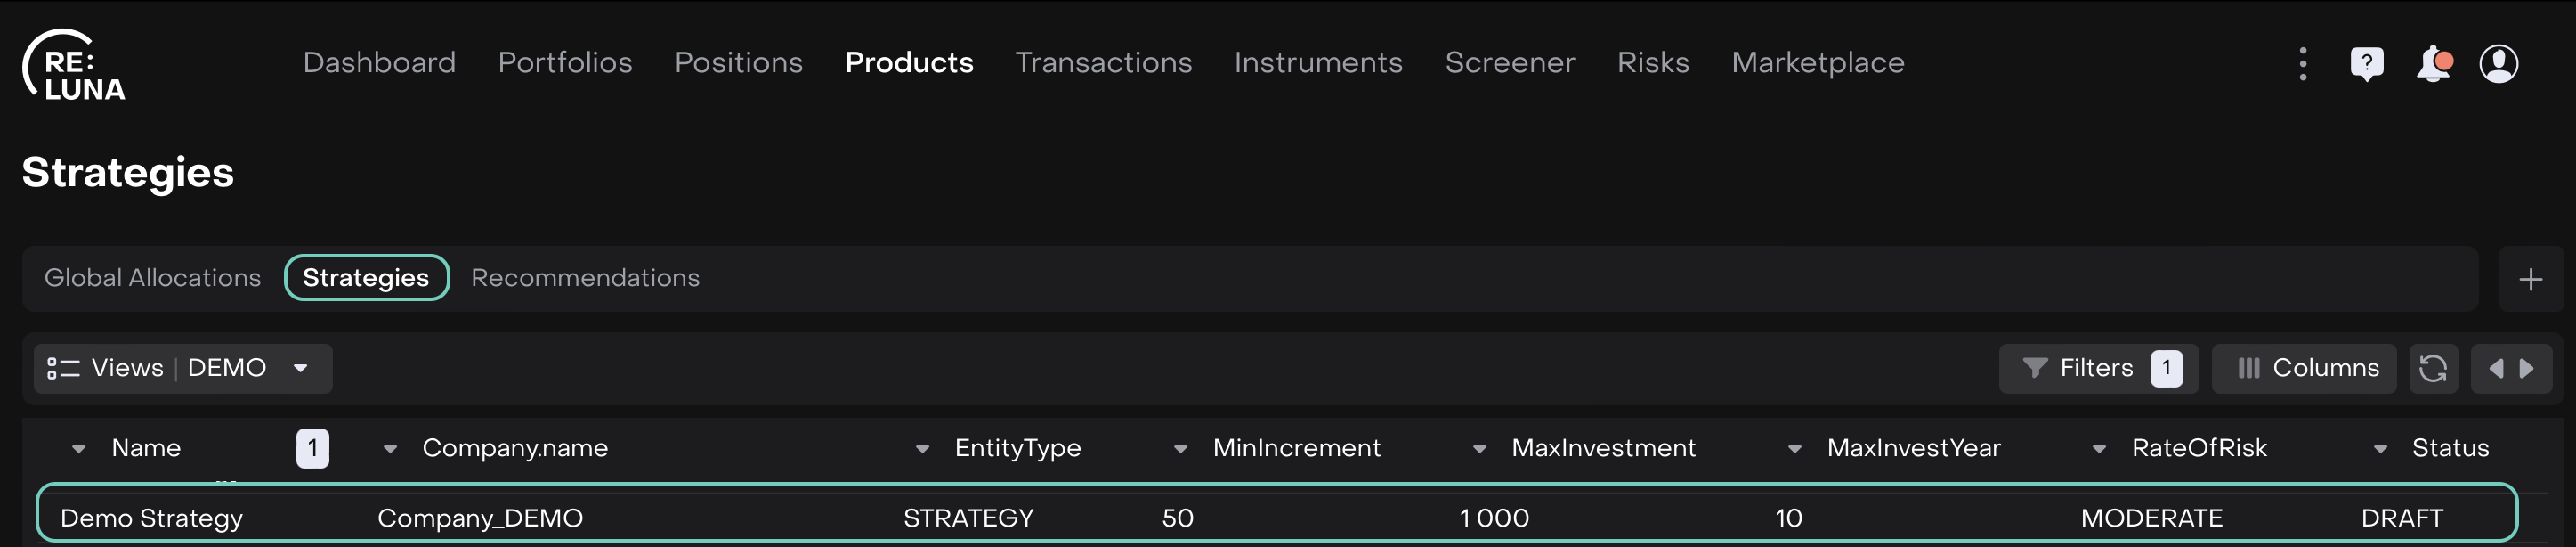Open the Filters button
Viewport: 2576px width, 547px height.
[2097, 369]
